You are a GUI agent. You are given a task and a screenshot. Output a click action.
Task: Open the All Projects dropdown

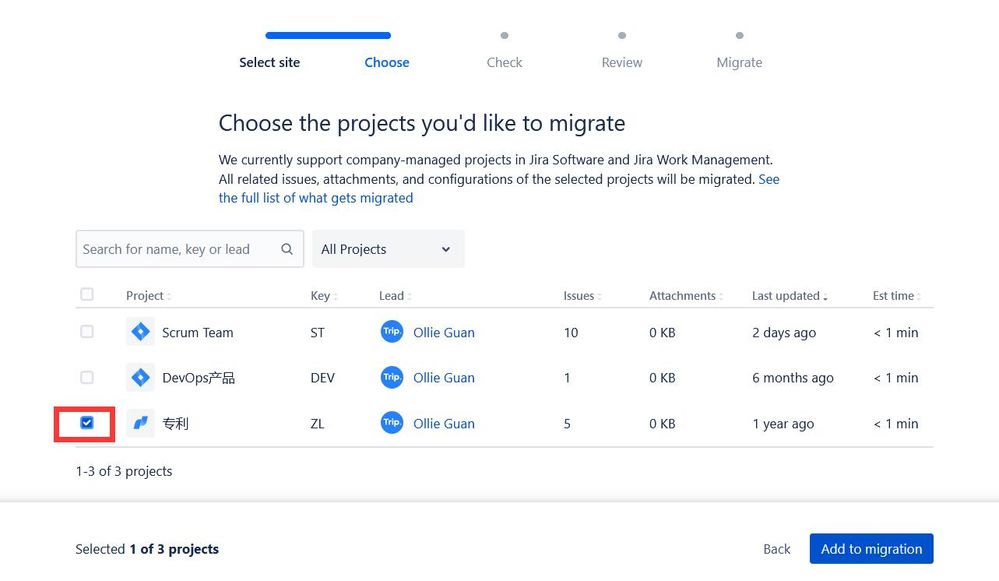pyautogui.click(x=388, y=249)
